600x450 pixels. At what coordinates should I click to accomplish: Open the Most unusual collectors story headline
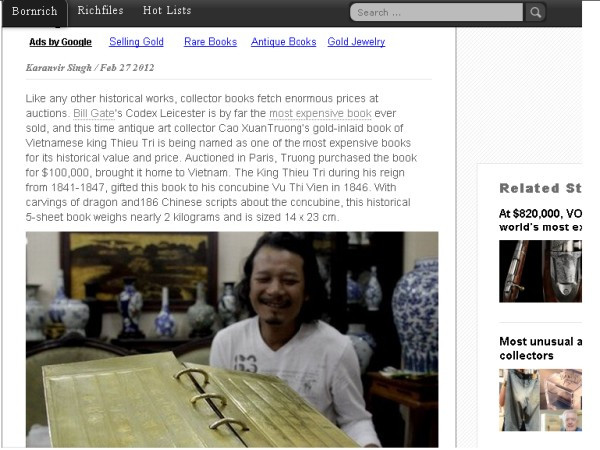point(540,348)
